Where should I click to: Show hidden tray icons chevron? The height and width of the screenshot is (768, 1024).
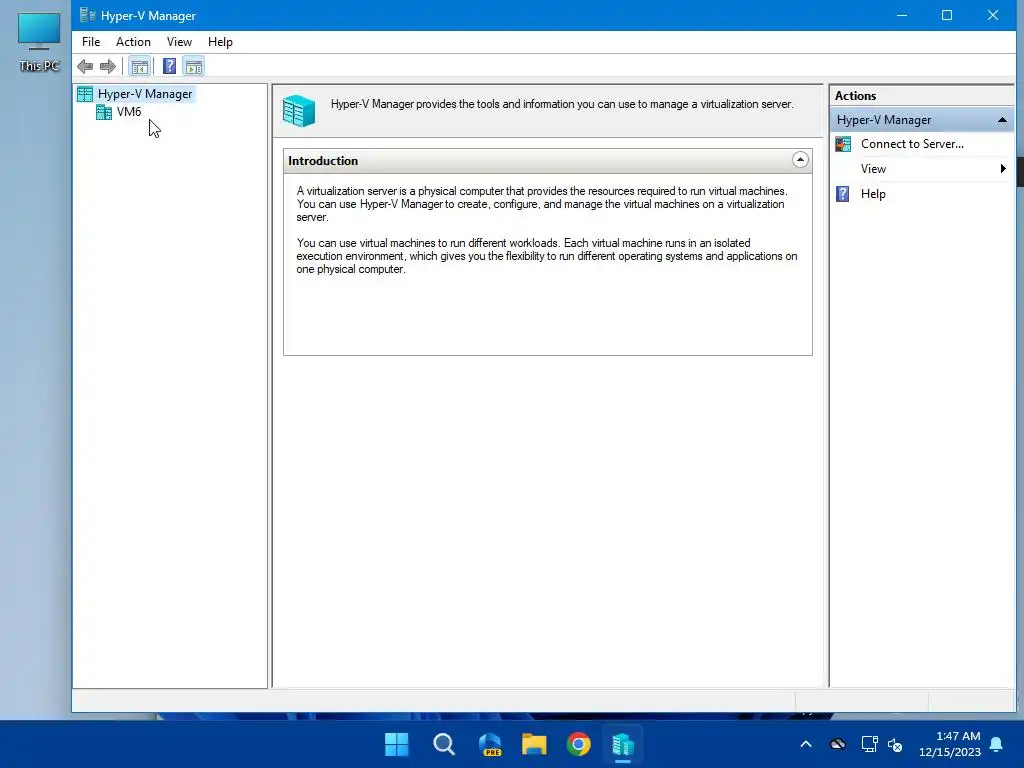pos(806,744)
